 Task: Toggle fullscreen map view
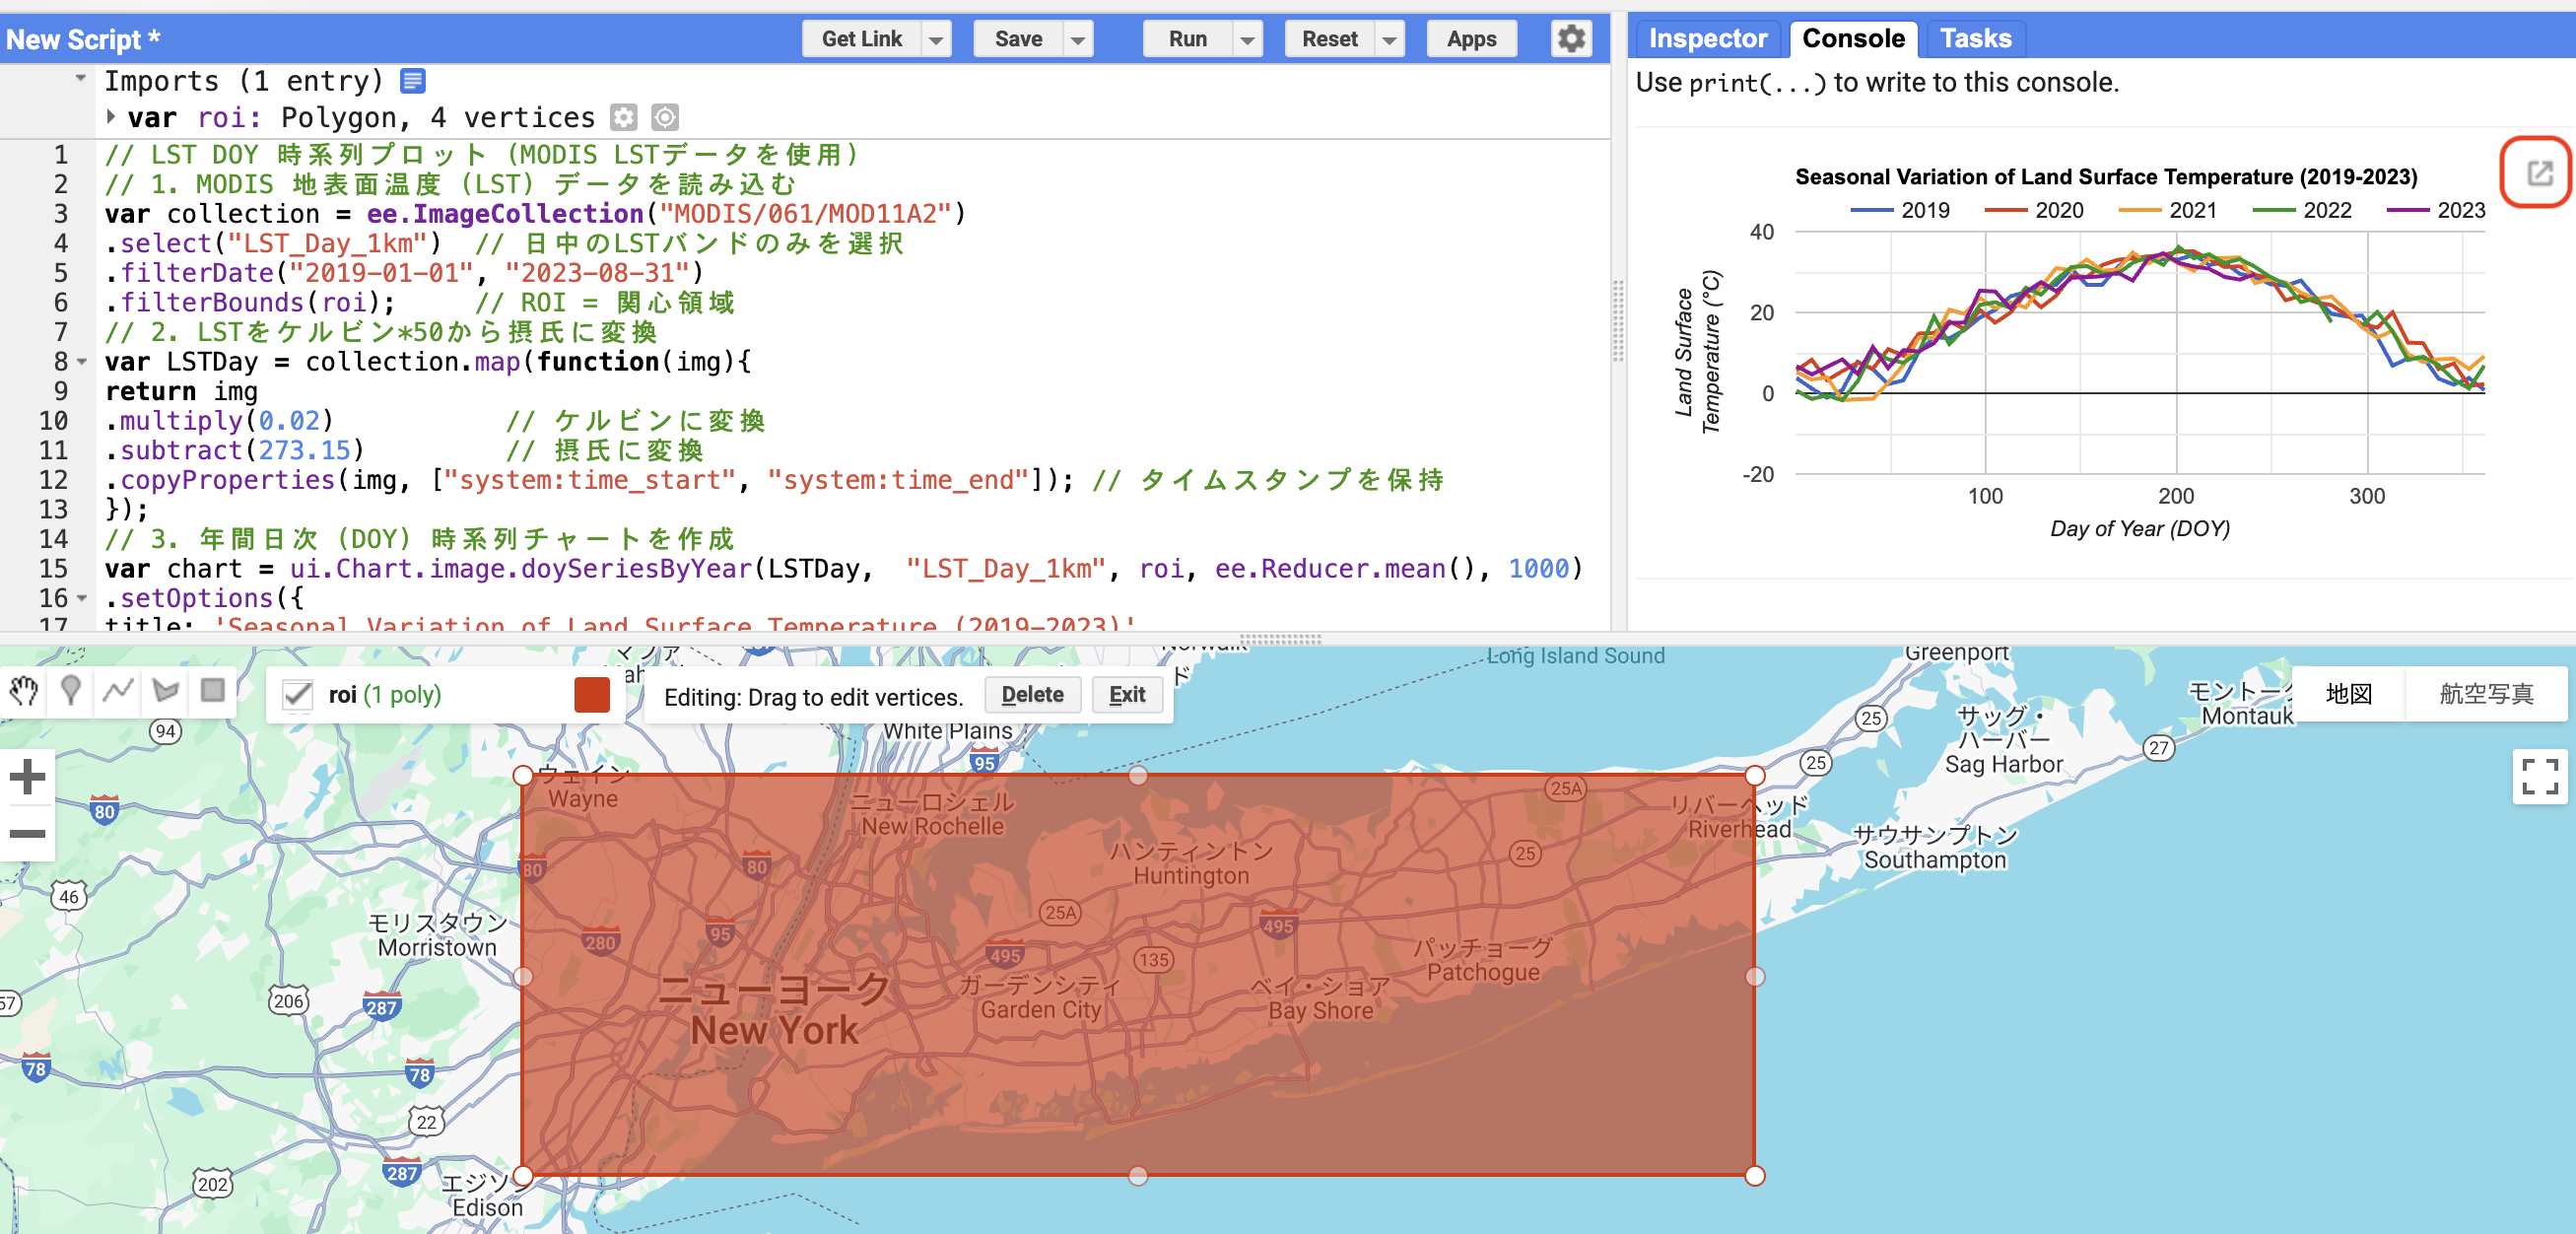[x=2539, y=777]
